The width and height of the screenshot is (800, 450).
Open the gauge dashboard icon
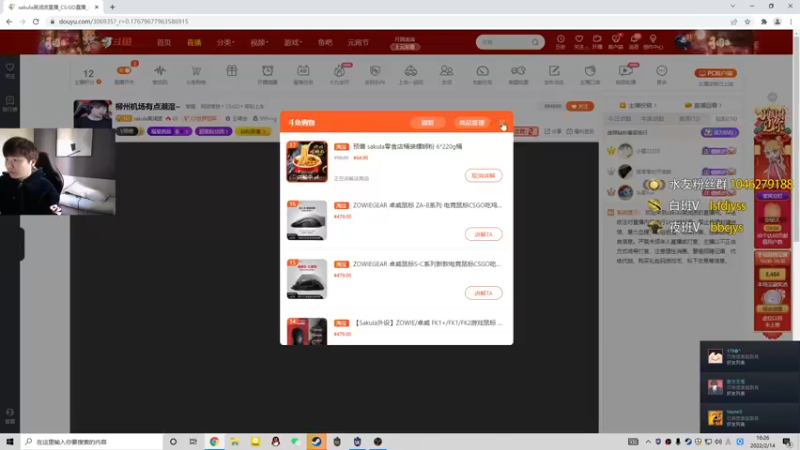pos(483,71)
